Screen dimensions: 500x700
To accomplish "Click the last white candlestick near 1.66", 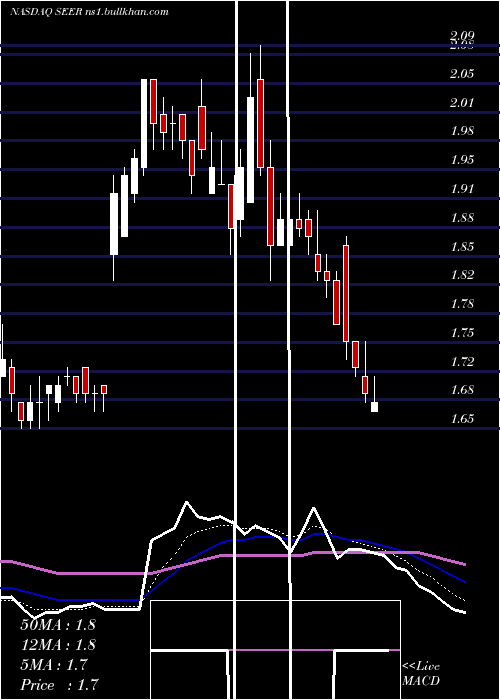I will click(374, 407).
